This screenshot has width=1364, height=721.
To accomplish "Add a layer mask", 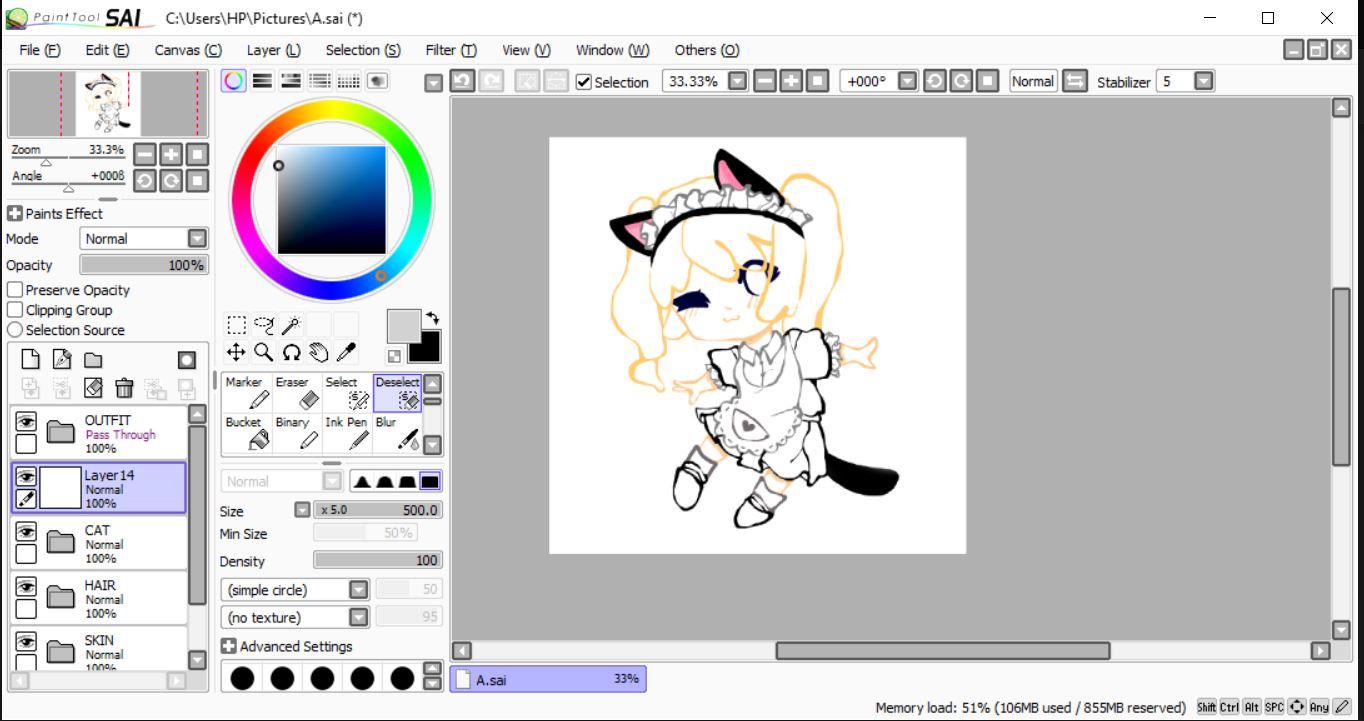I will click(x=187, y=360).
